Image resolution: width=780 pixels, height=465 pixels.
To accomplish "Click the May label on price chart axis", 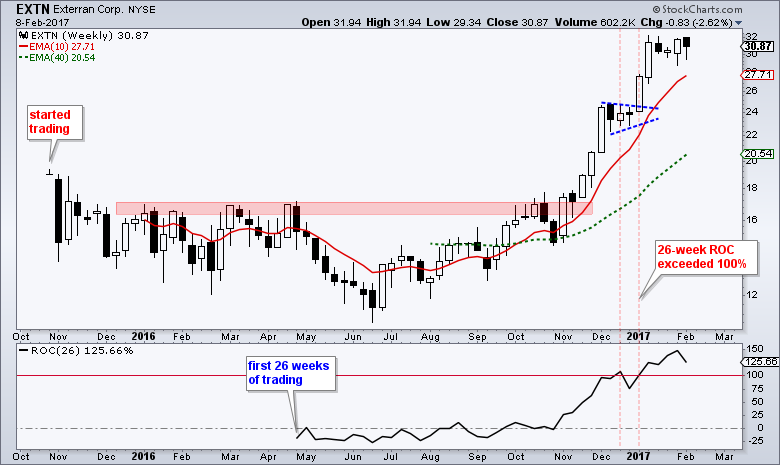I will point(306,337).
